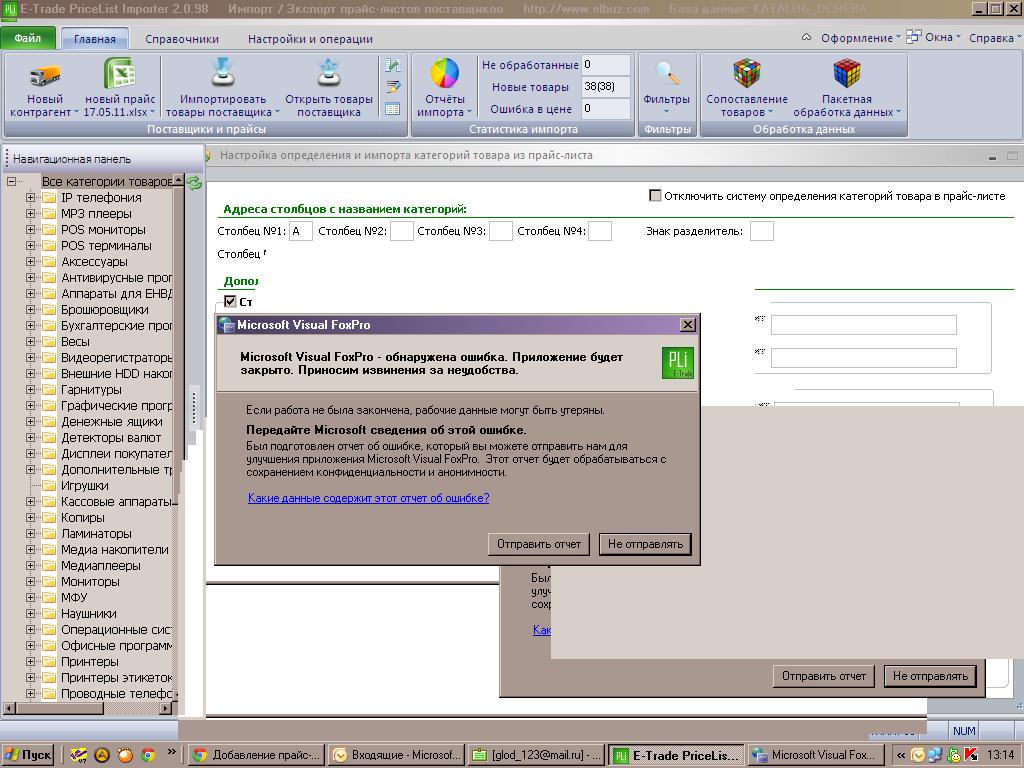Open Сопоставление товаров cube icon
This screenshot has width=1024, height=768.
coord(746,73)
